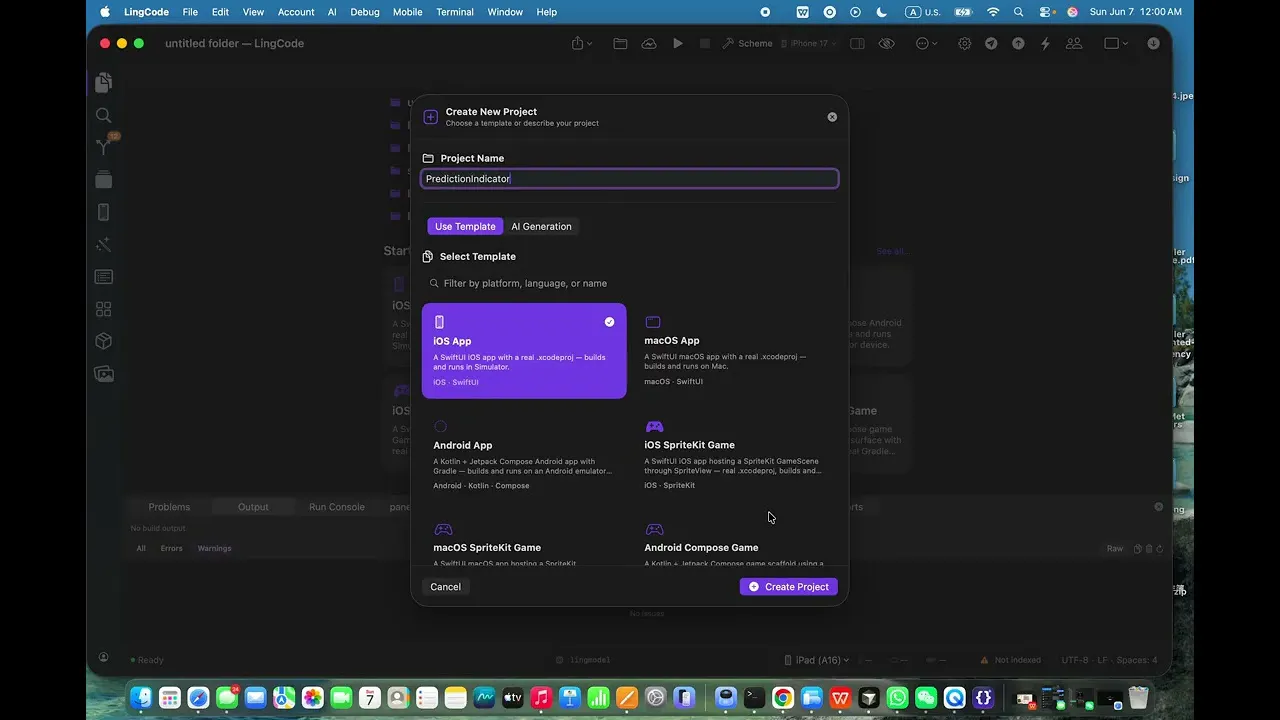
Task: Open the iPad (A16) status bar dropdown
Action: (817, 660)
